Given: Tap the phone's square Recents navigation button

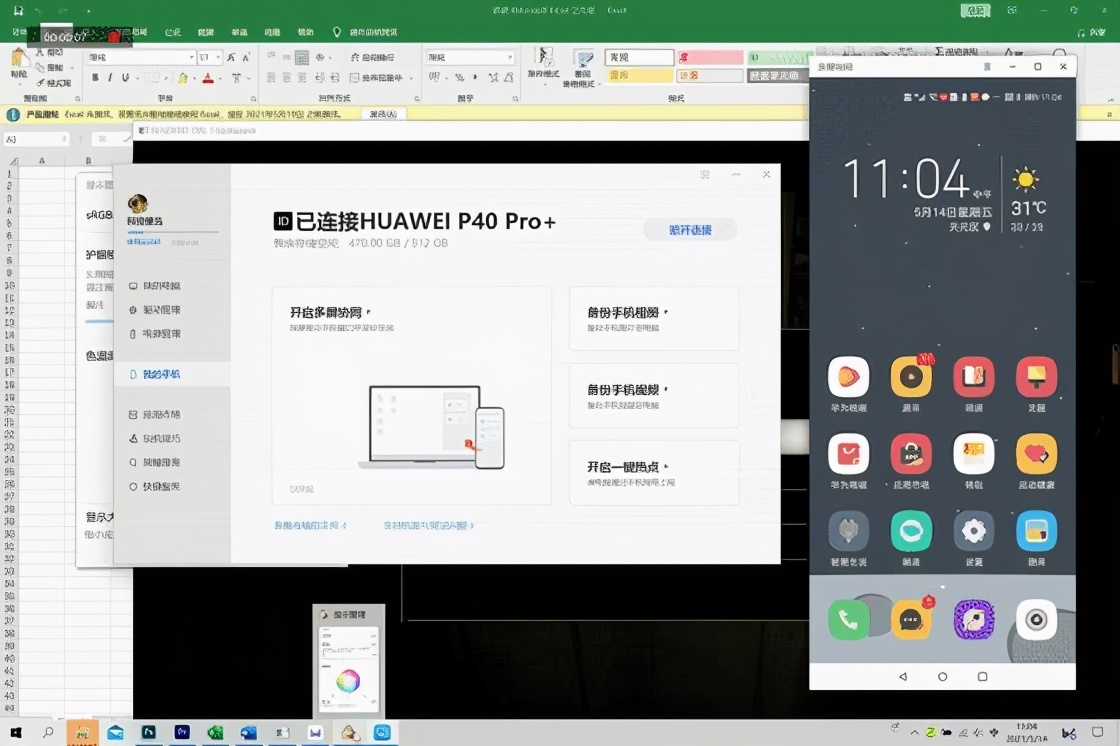Looking at the screenshot, I should [982, 676].
